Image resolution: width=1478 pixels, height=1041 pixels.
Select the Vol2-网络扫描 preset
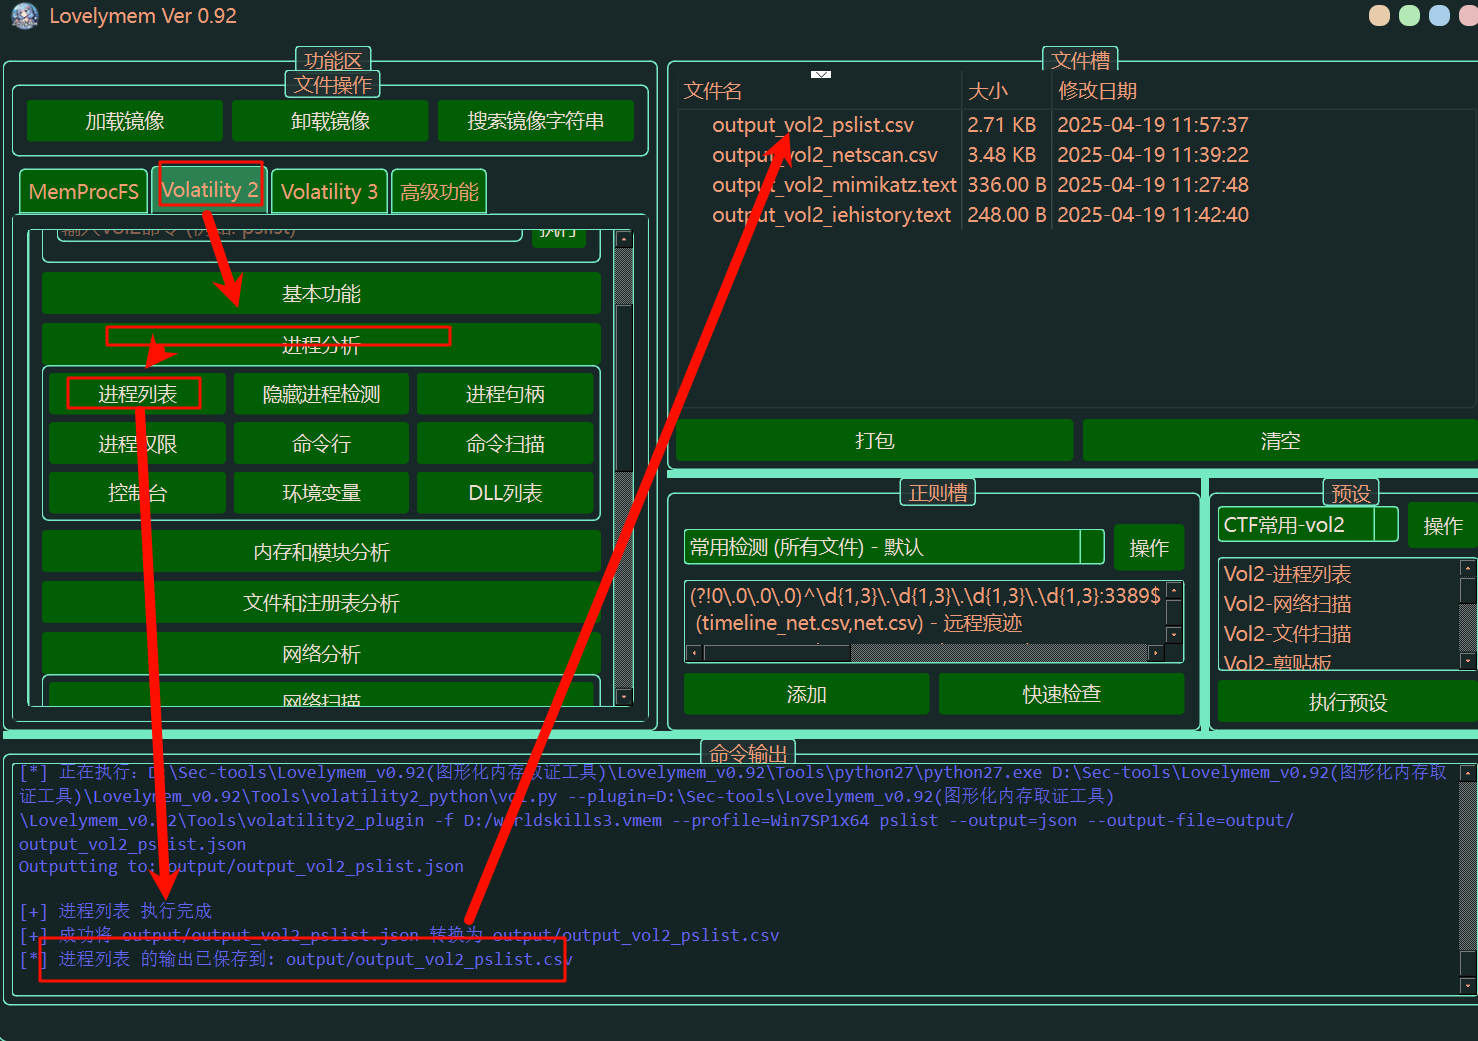tap(1287, 604)
